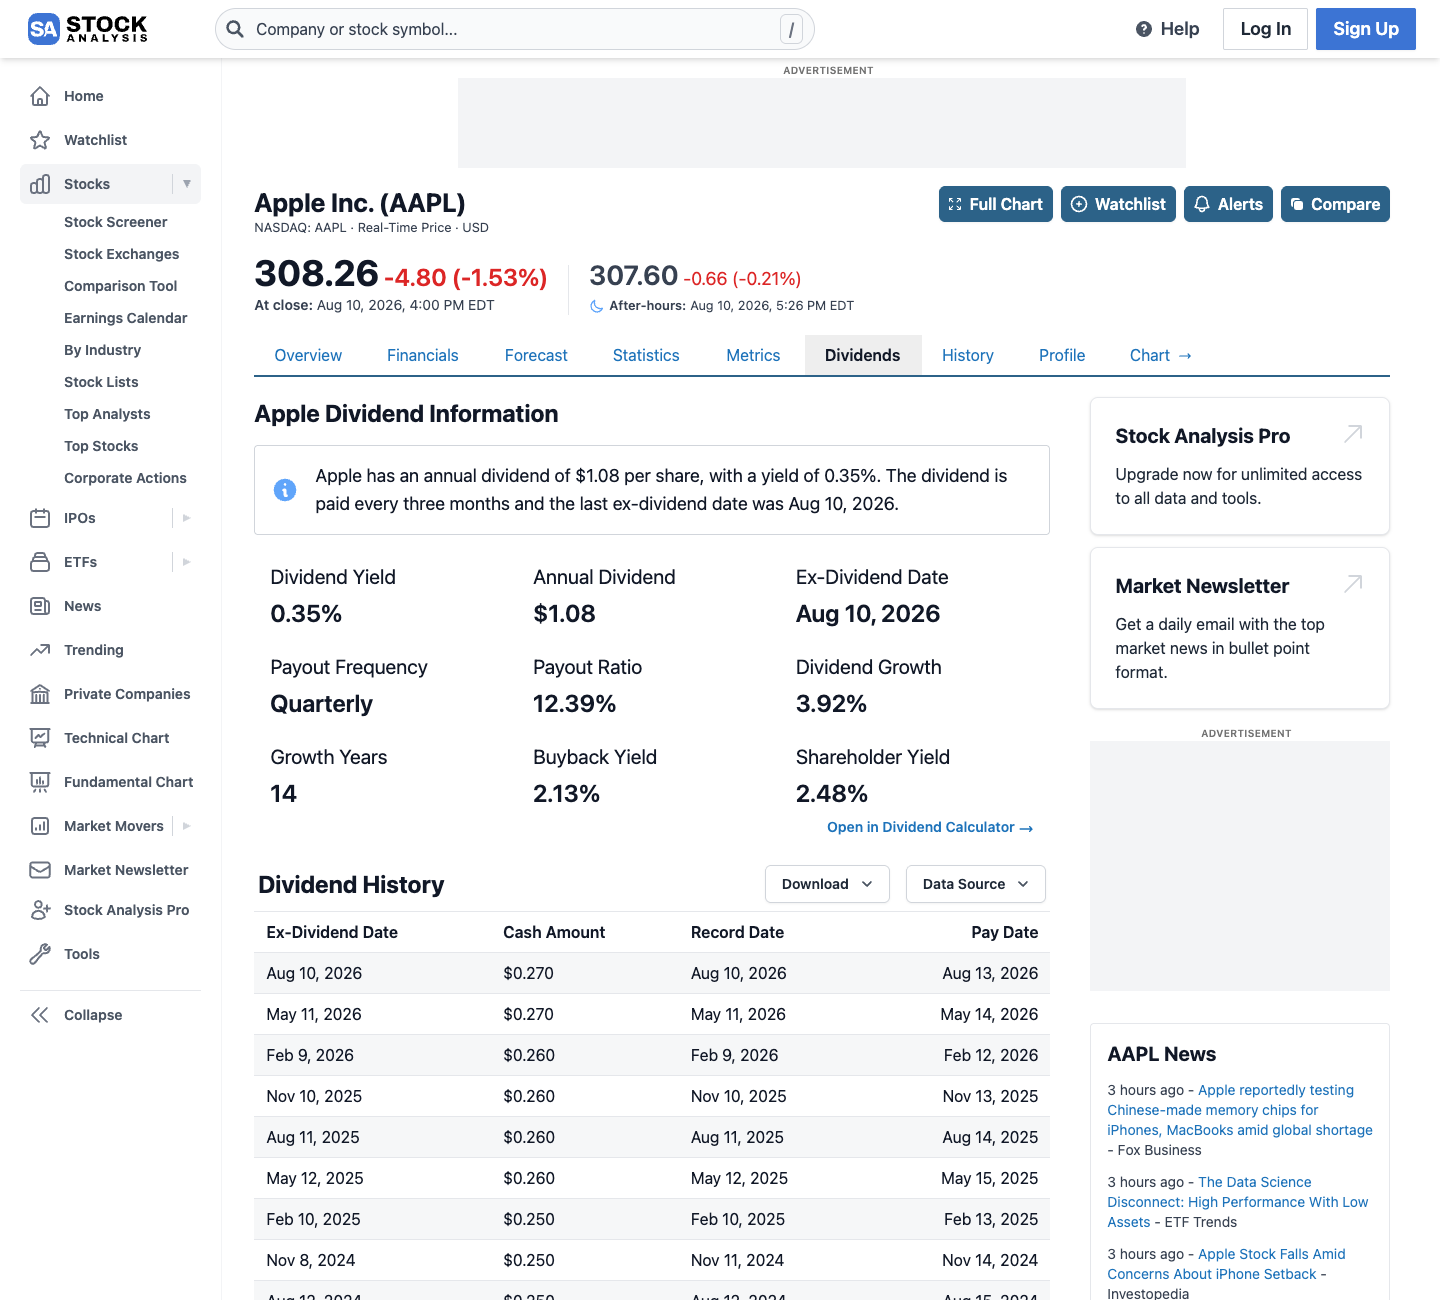Screen dimensions: 1440x1300
Task: Click the Stock Analysis logo
Action: (88, 29)
